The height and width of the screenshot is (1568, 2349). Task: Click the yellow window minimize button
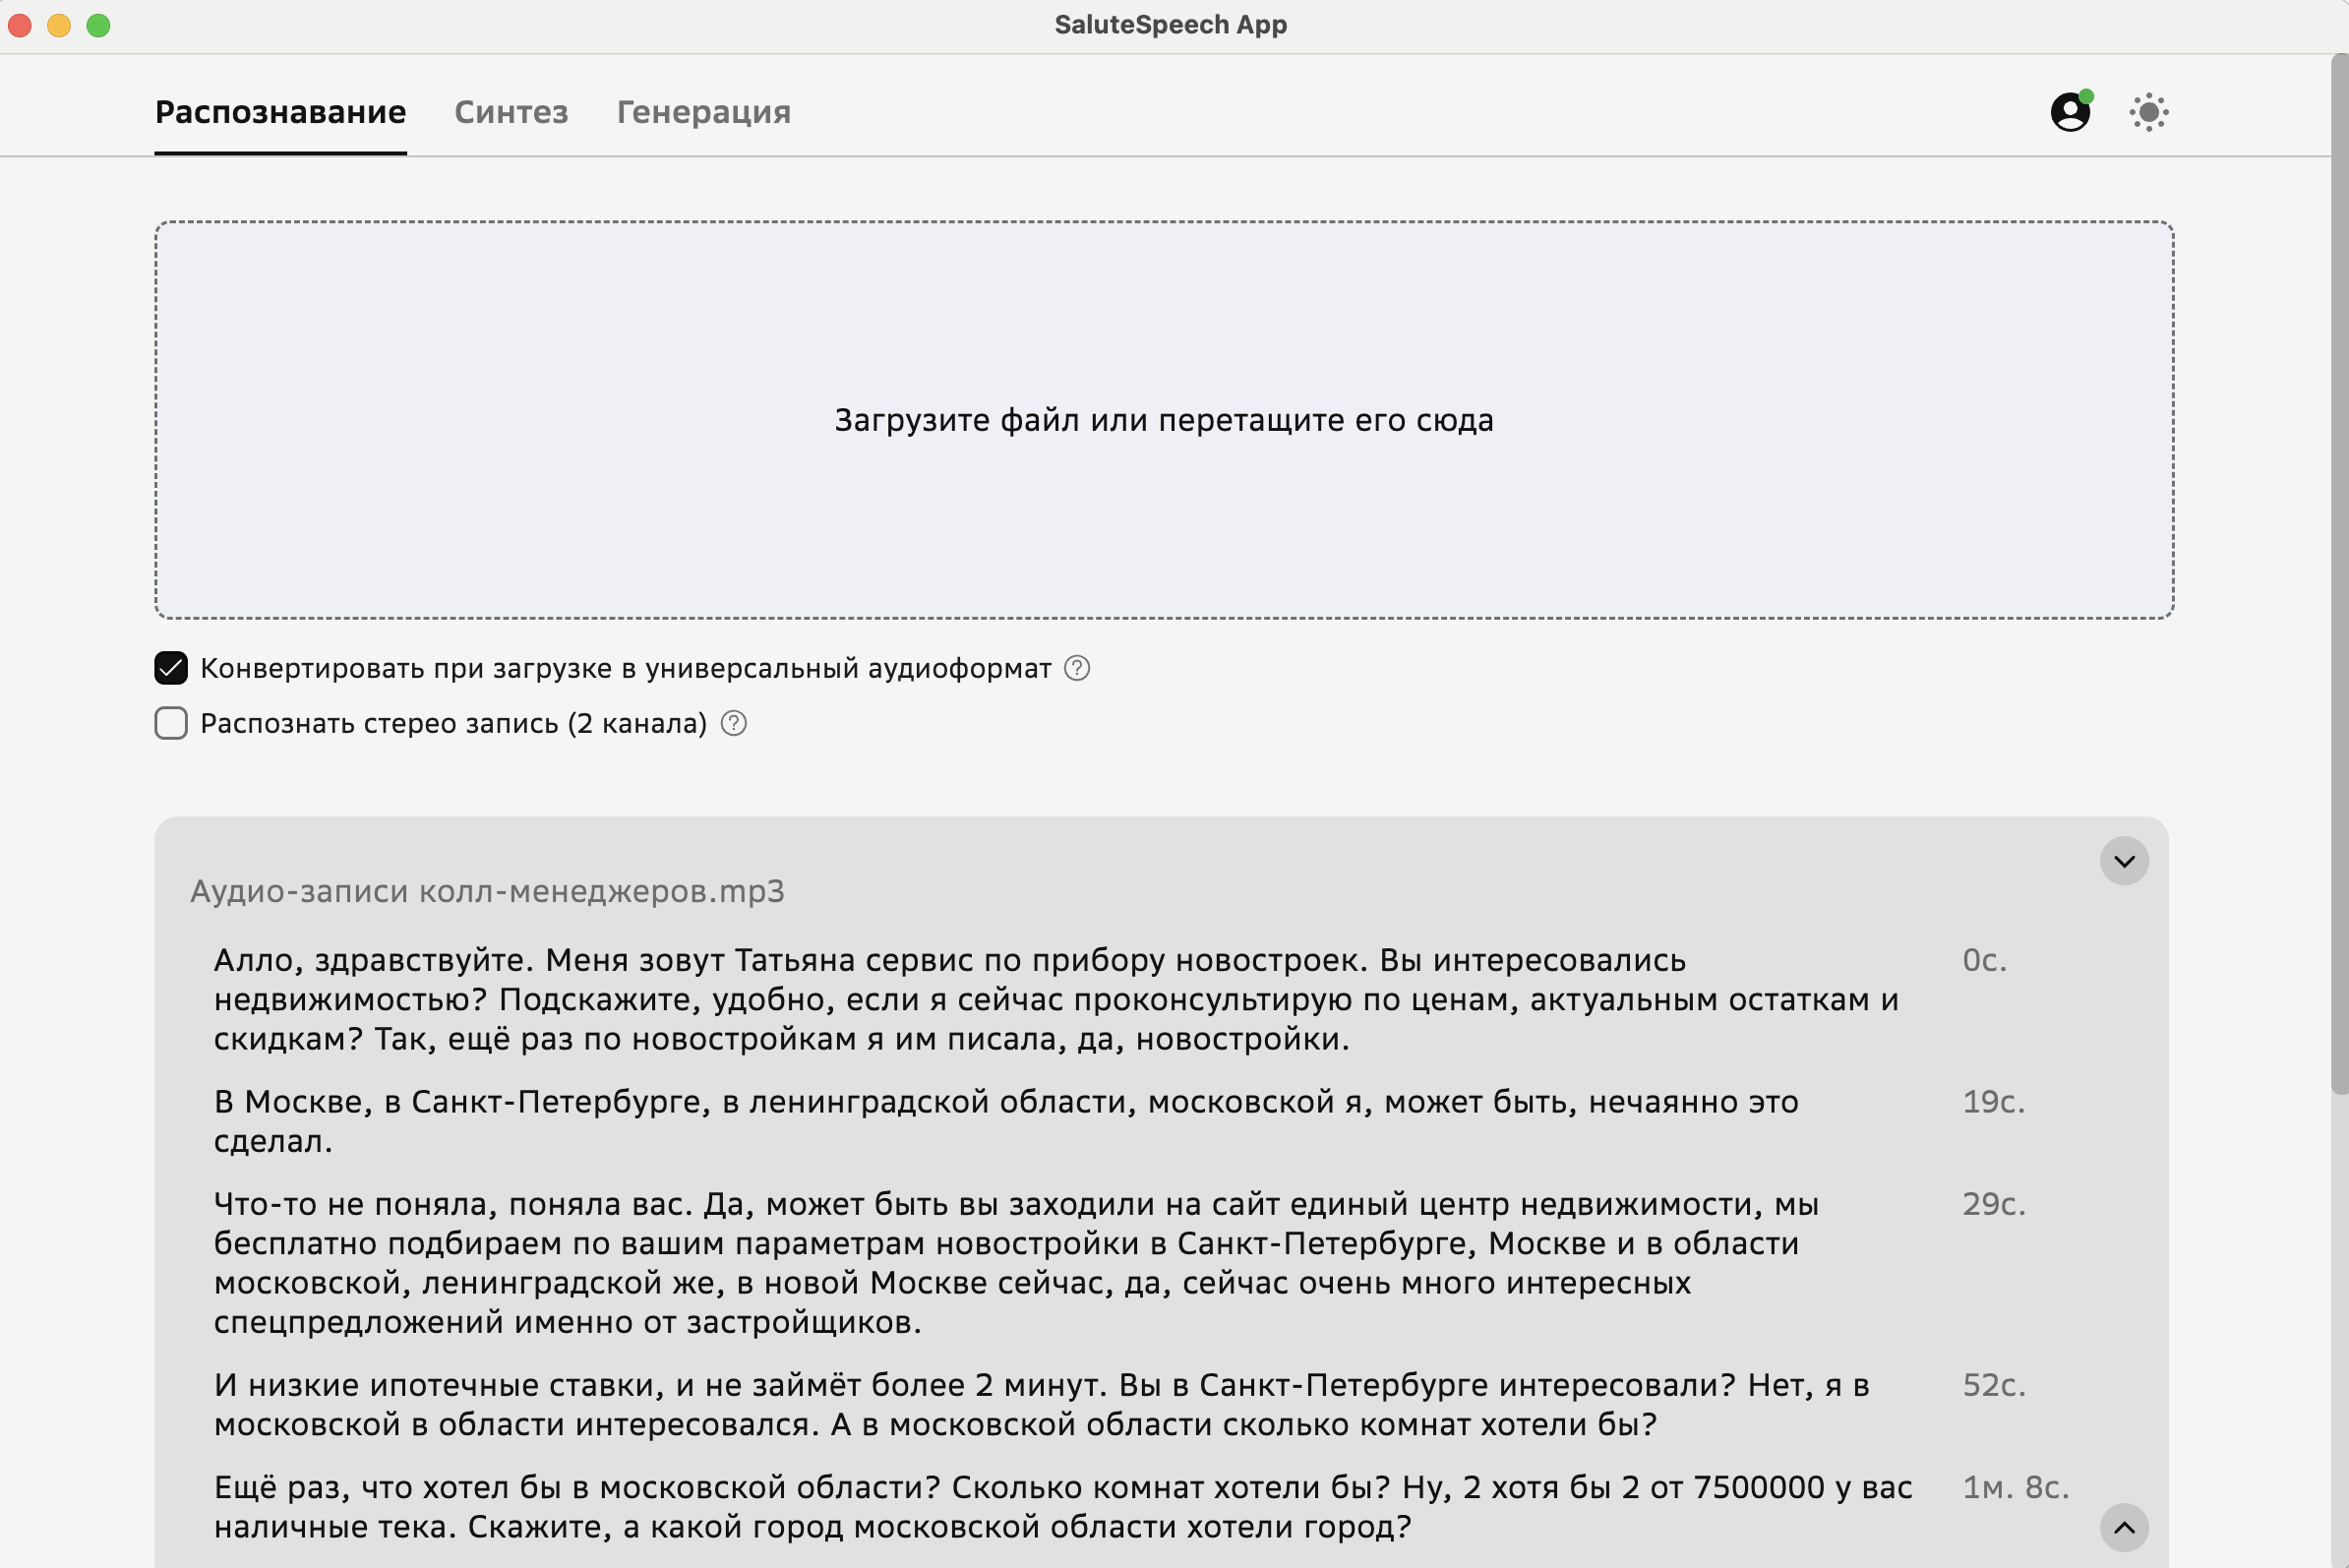(59, 25)
